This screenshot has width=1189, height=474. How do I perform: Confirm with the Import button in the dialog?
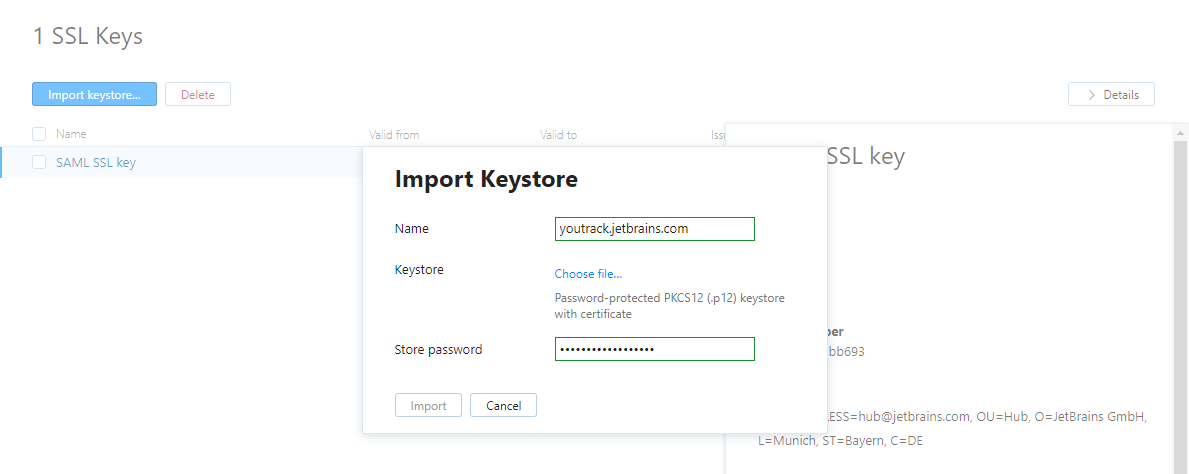coord(428,405)
